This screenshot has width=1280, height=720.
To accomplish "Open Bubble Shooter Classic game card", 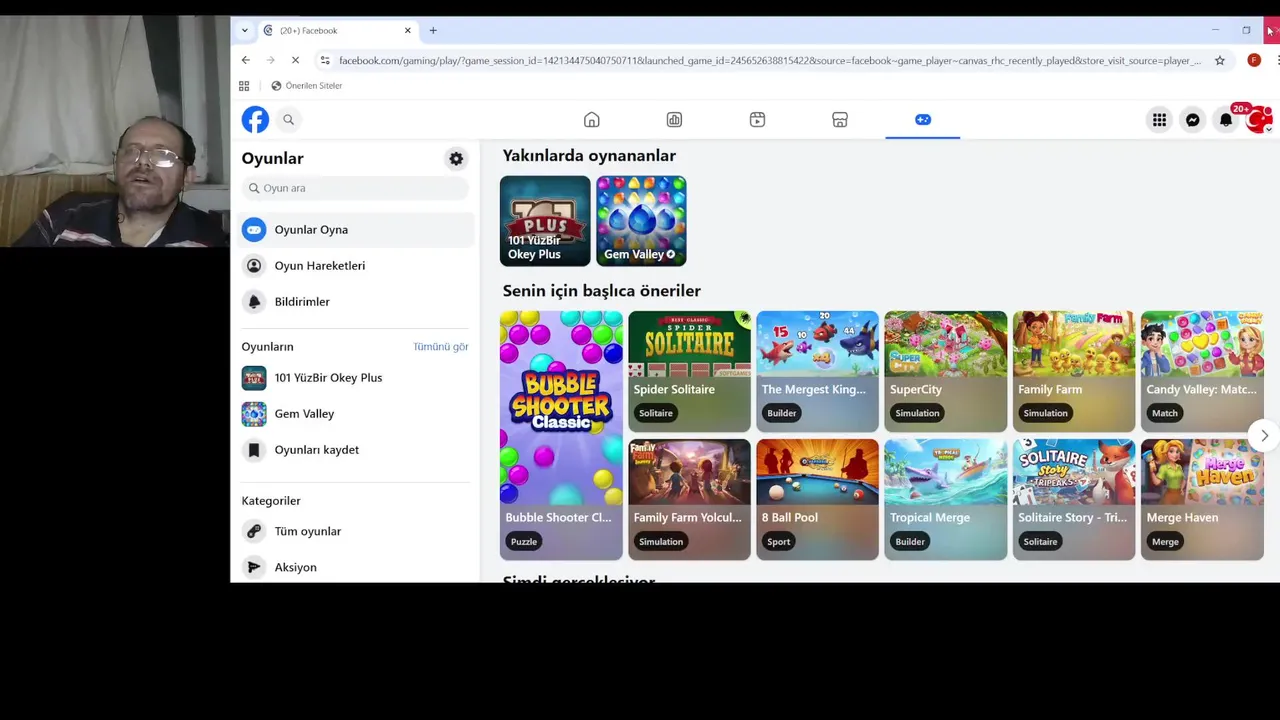I will (x=561, y=435).
